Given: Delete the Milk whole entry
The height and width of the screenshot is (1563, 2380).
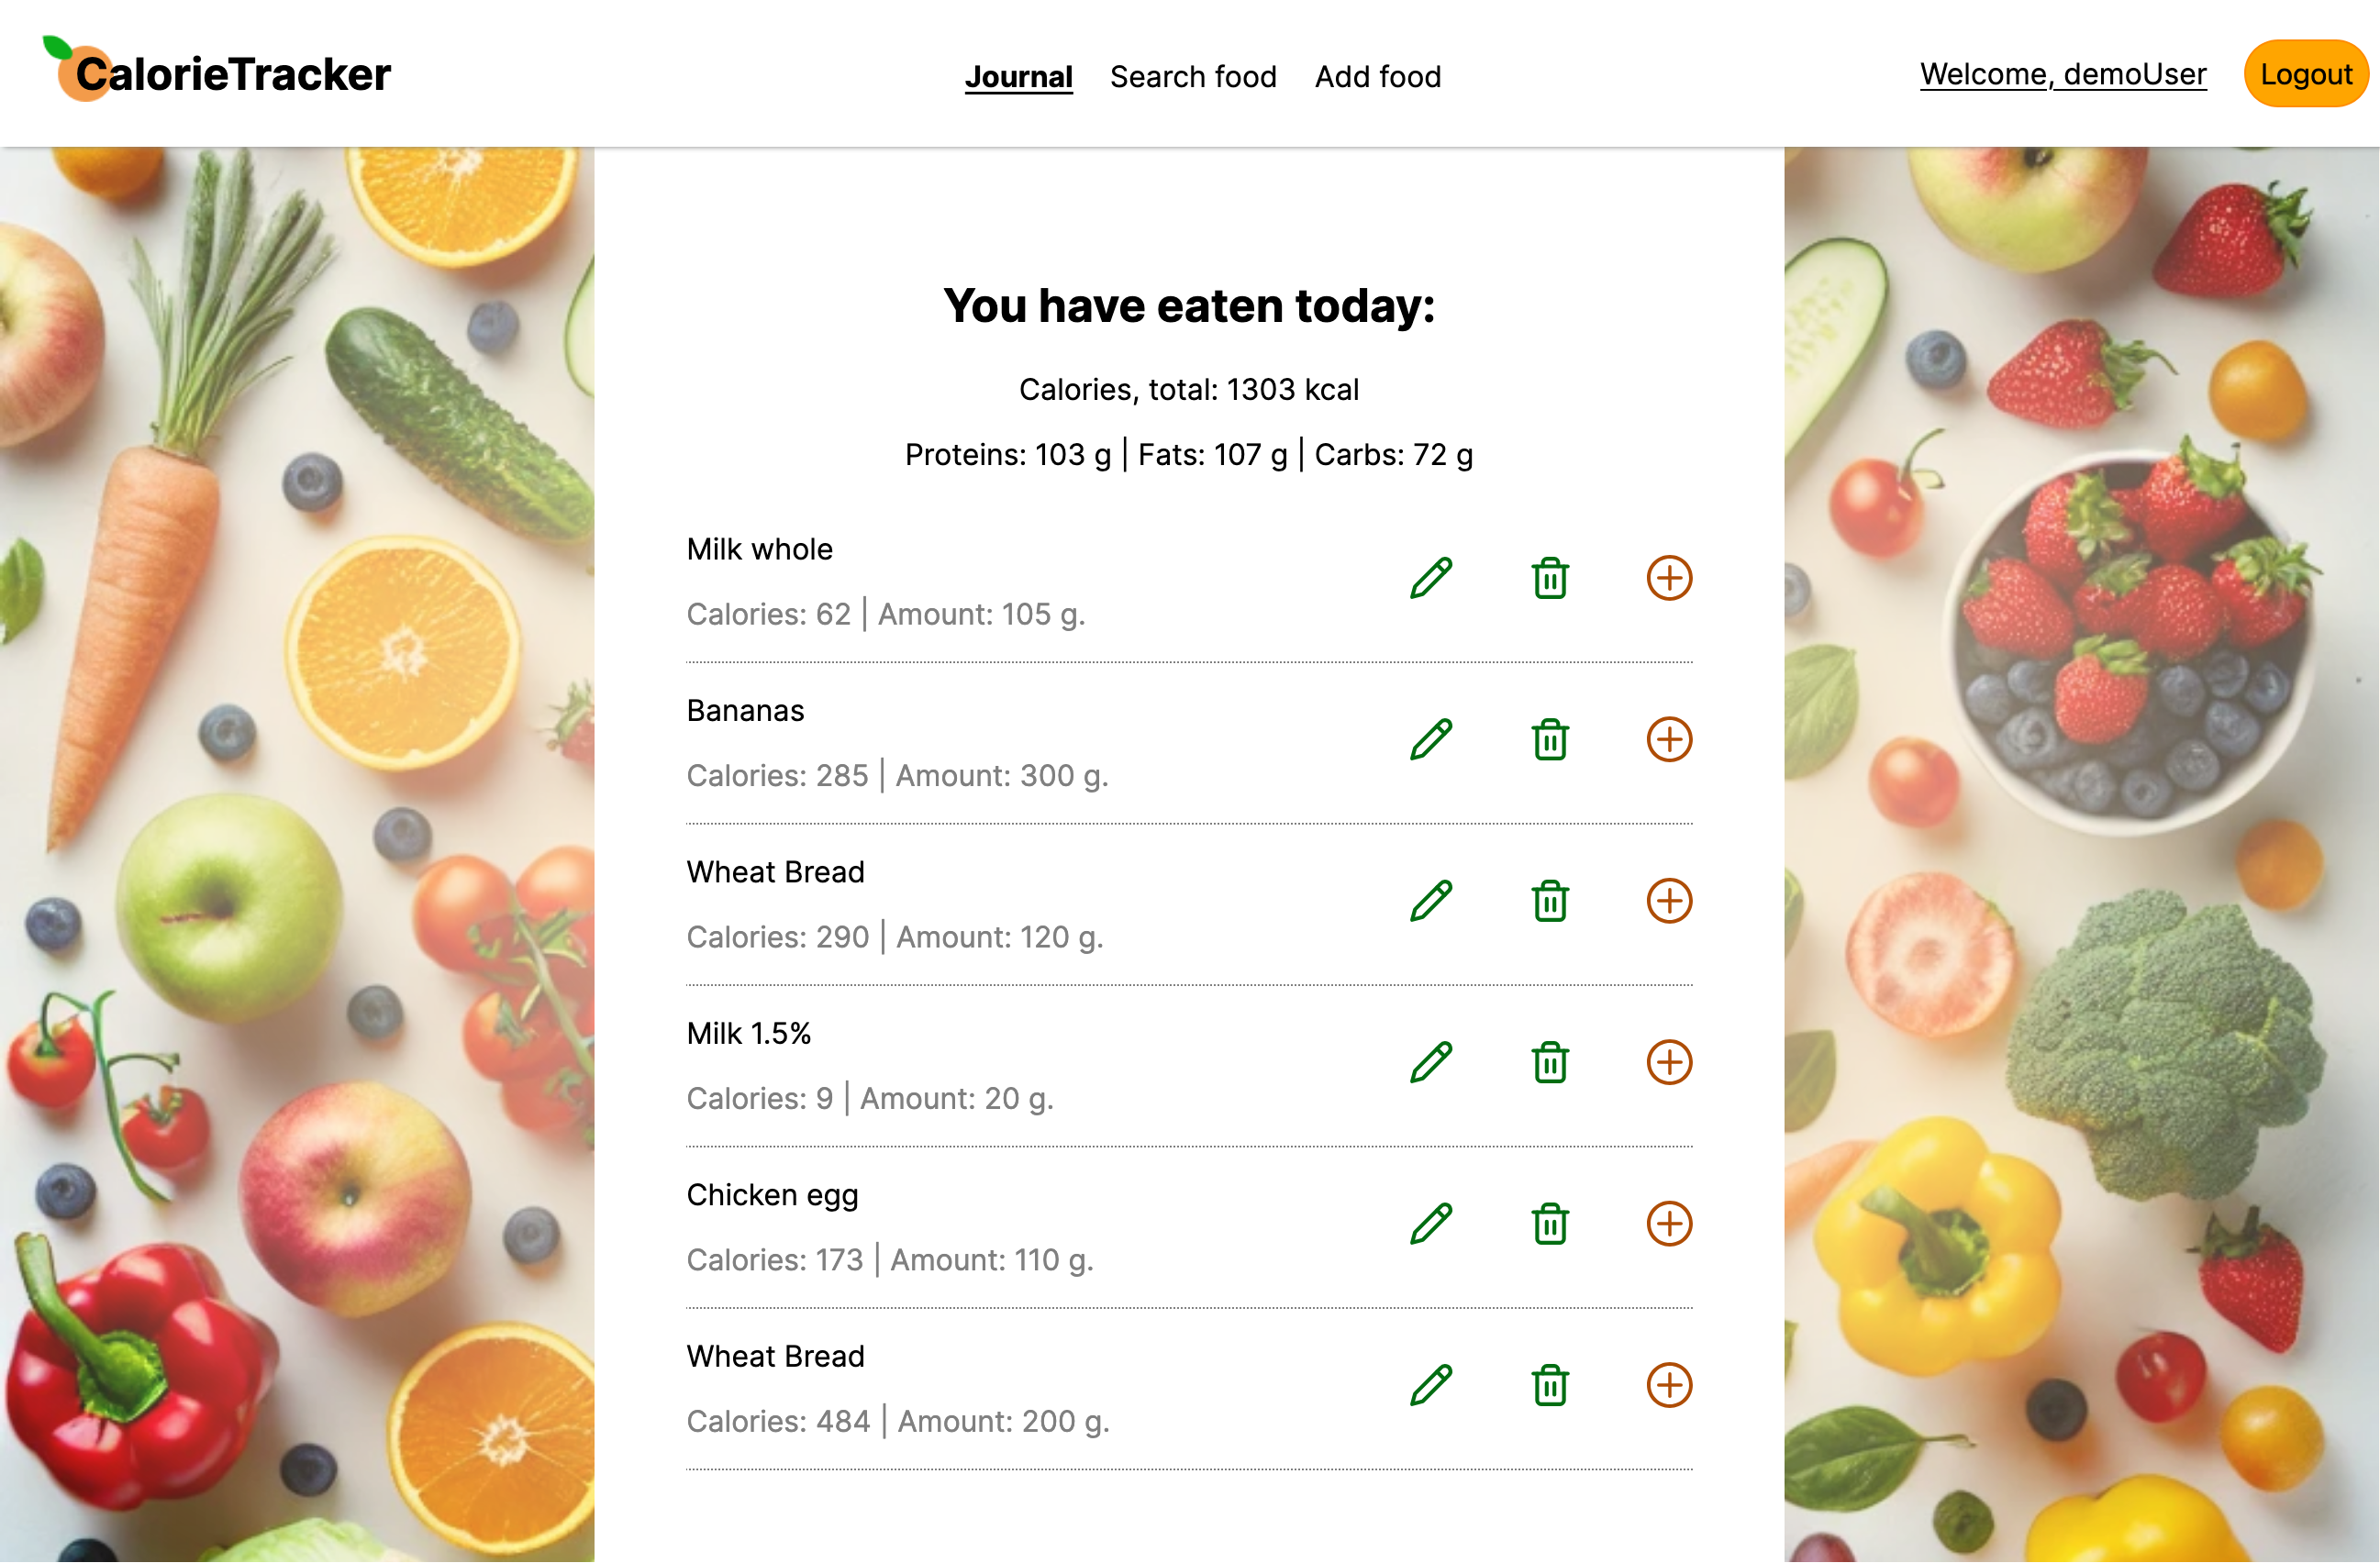Looking at the screenshot, I should [x=1550, y=578].
